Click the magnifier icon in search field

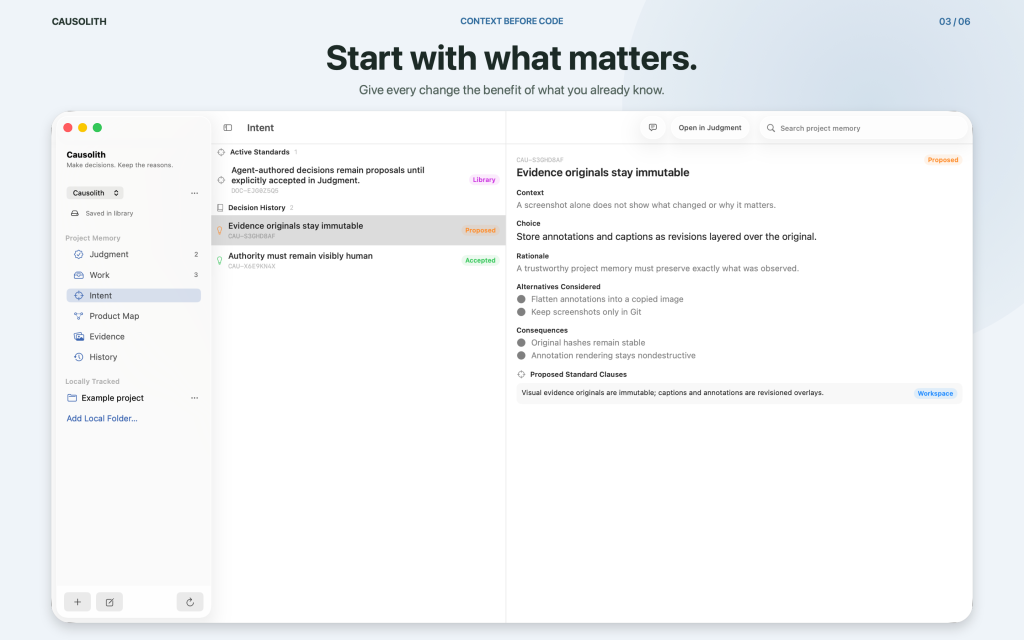(x=771, y=128)
